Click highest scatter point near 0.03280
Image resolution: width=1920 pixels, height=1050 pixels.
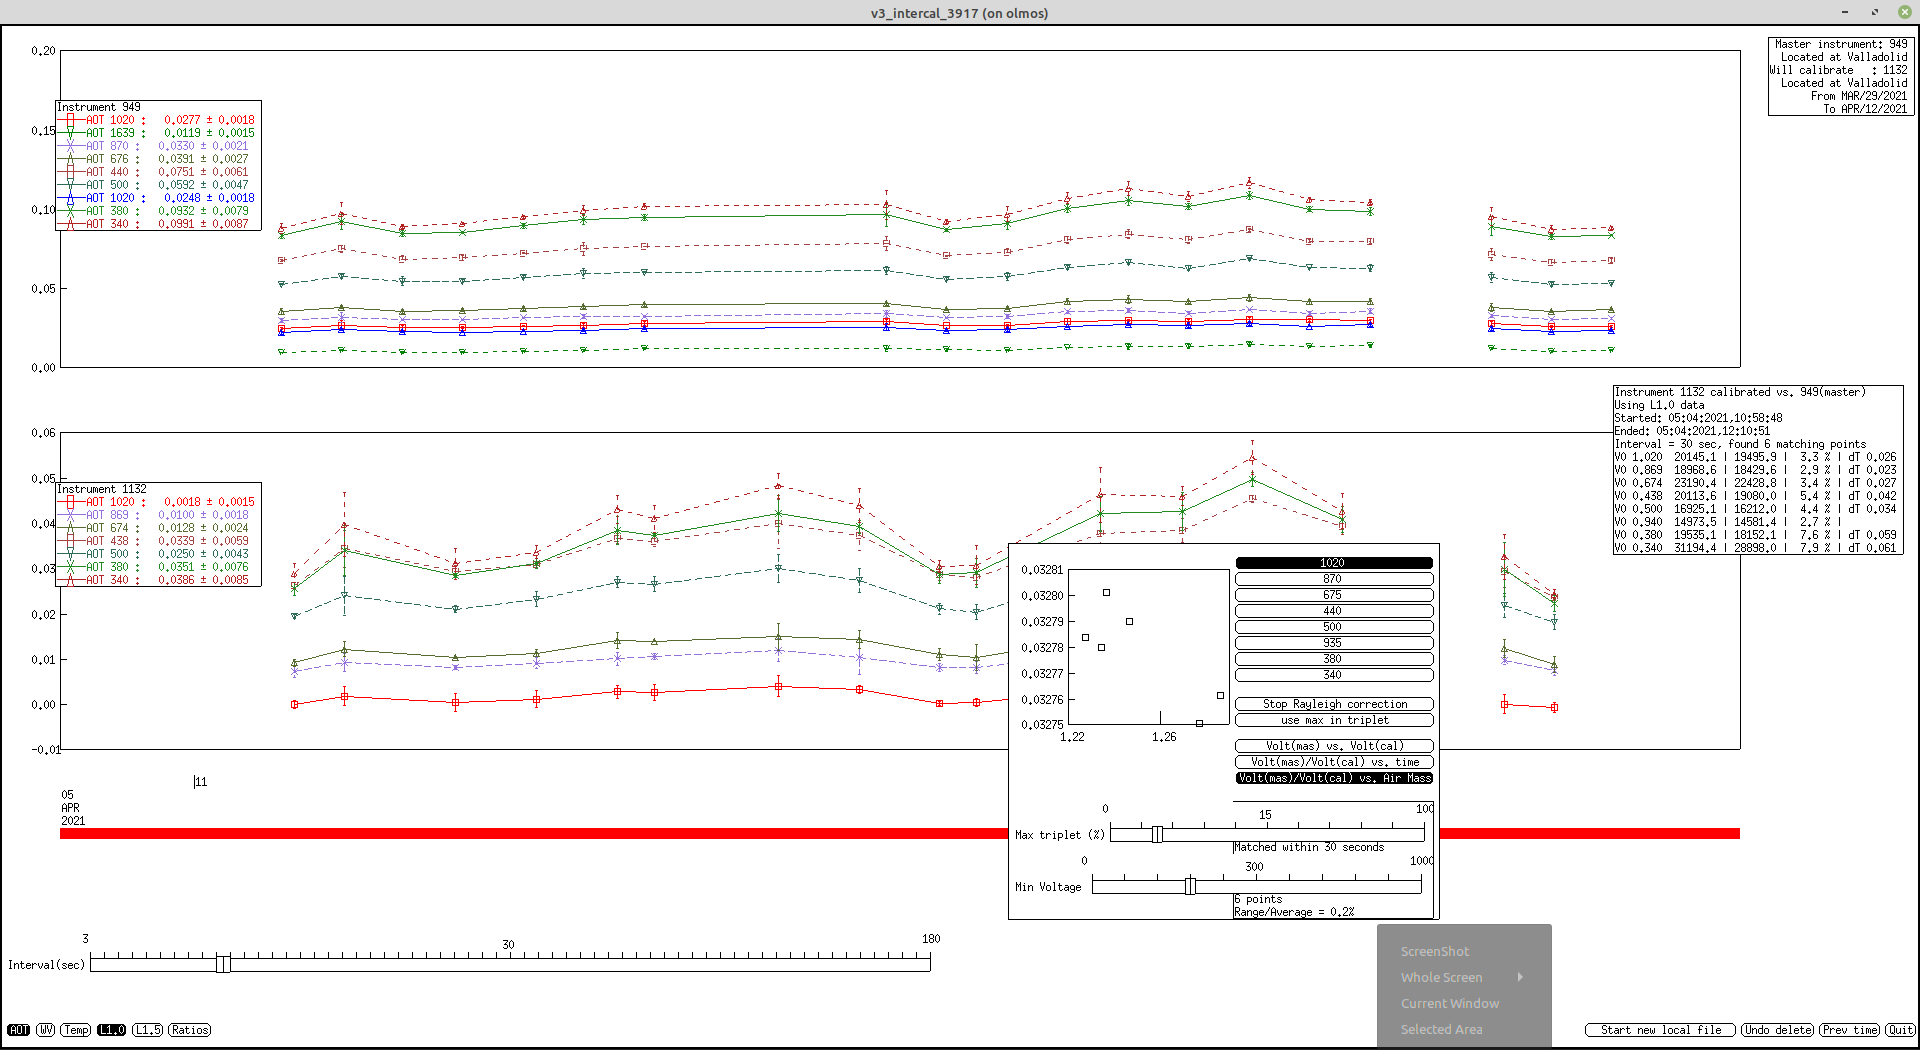pos(1106,593)
